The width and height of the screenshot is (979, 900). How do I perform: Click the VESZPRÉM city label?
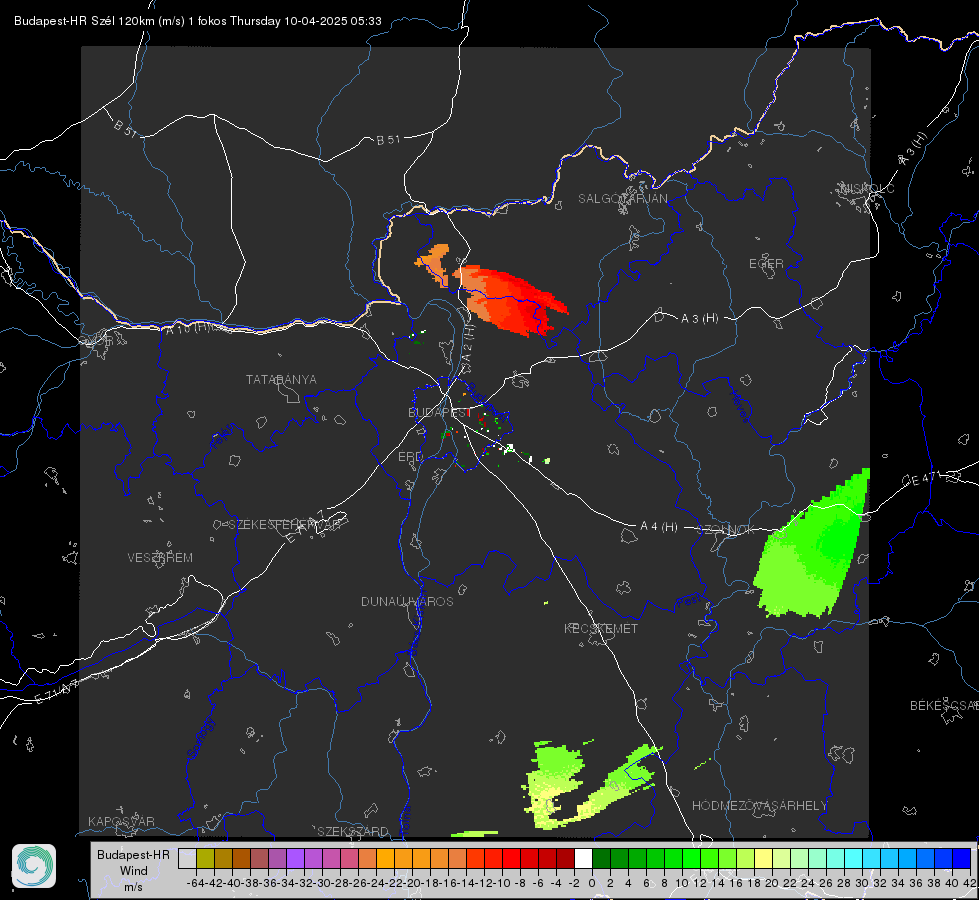[160, 557]
